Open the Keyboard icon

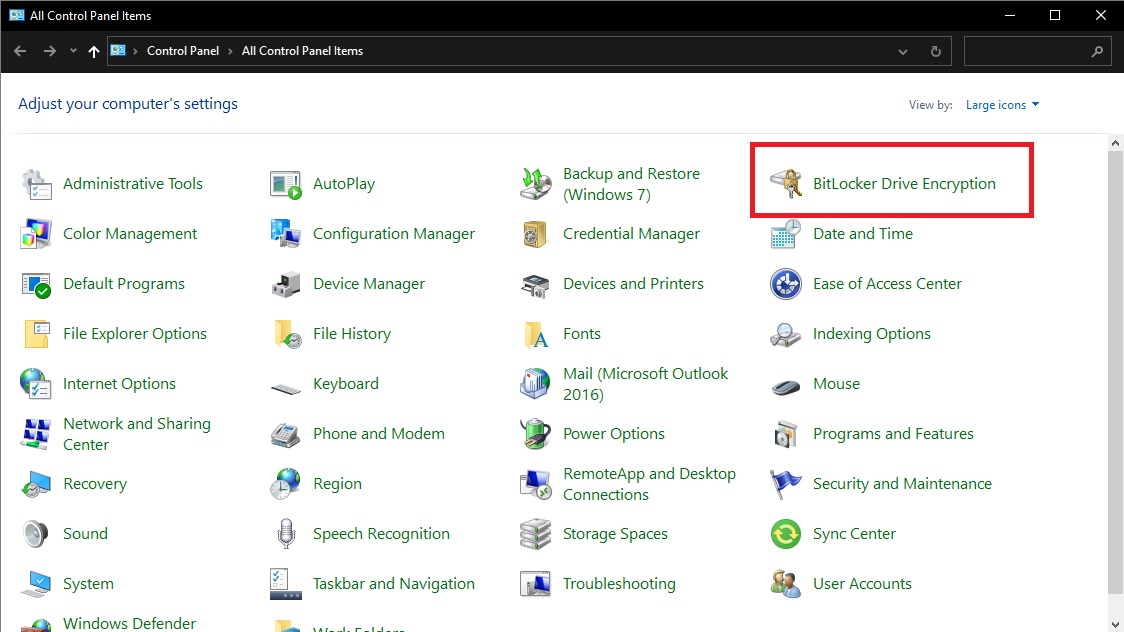285,388
